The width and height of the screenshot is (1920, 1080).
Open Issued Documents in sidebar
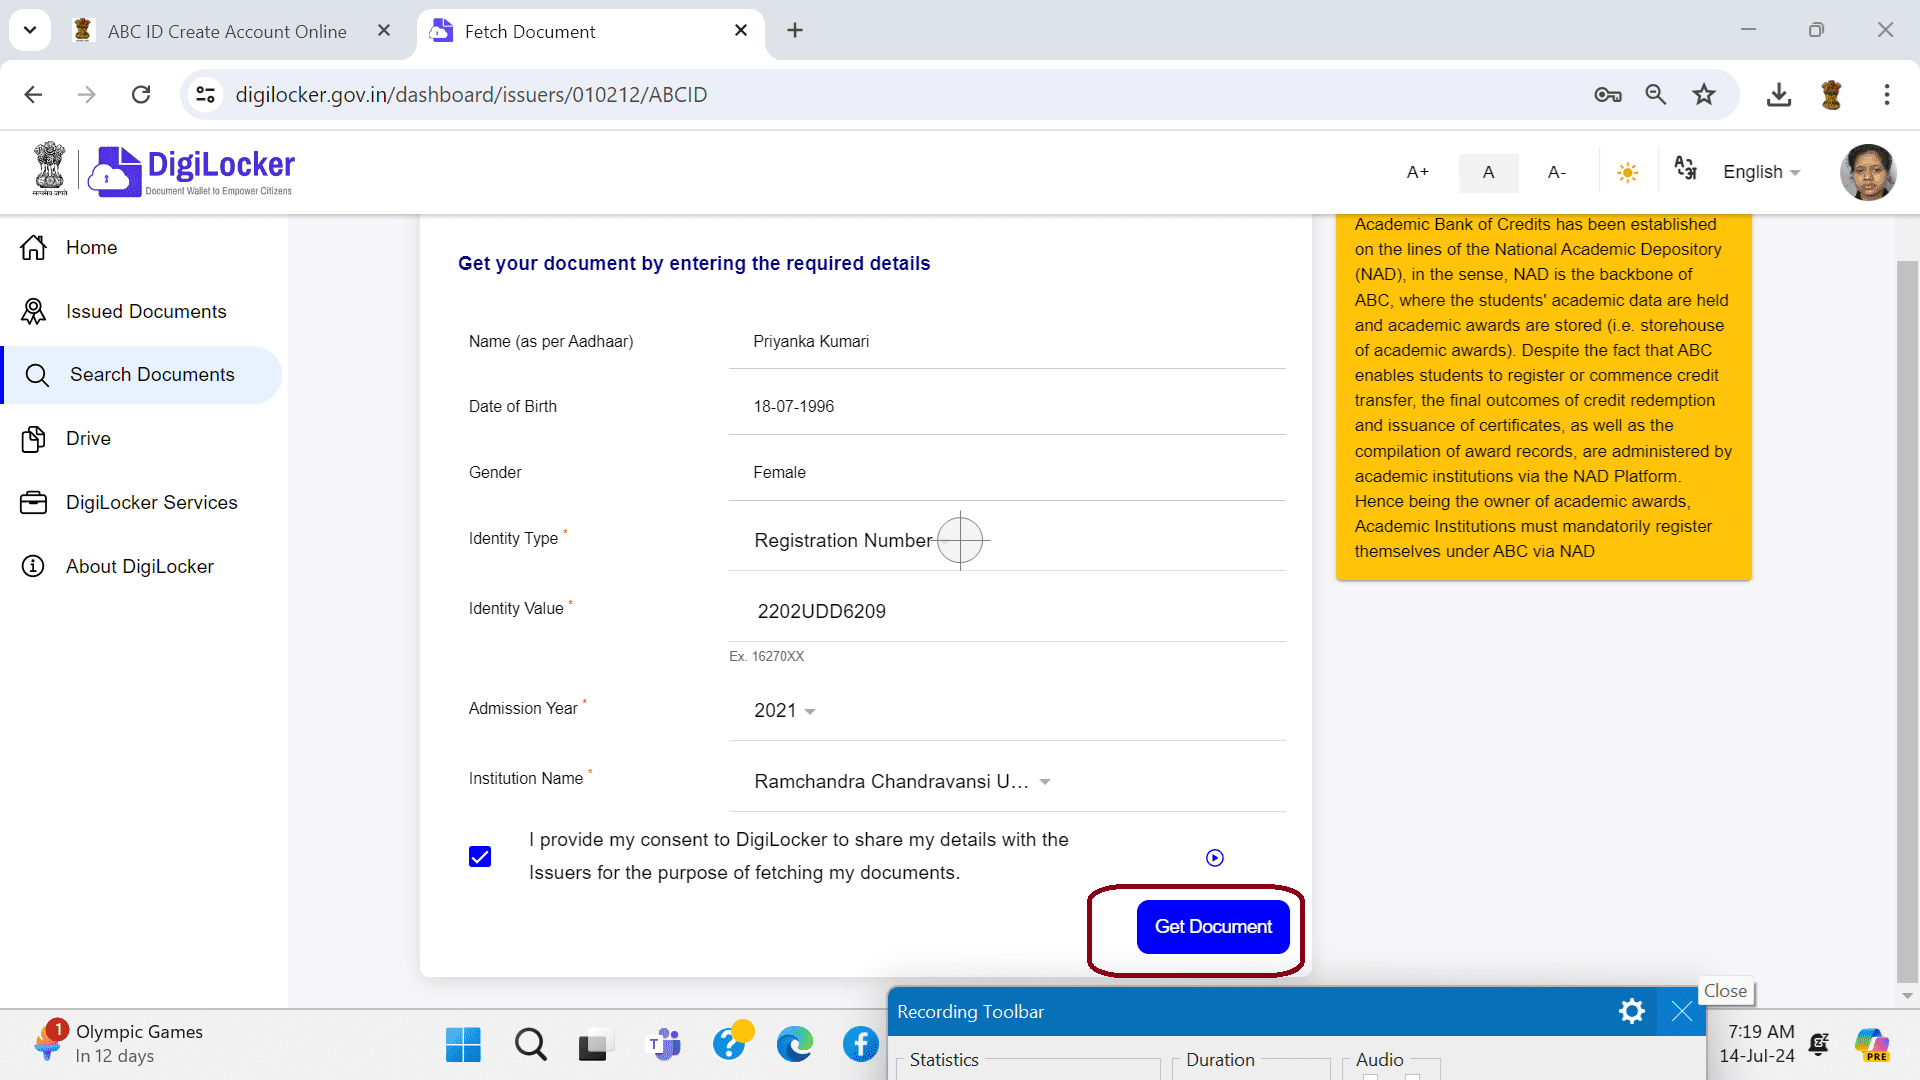coord(124,311)
